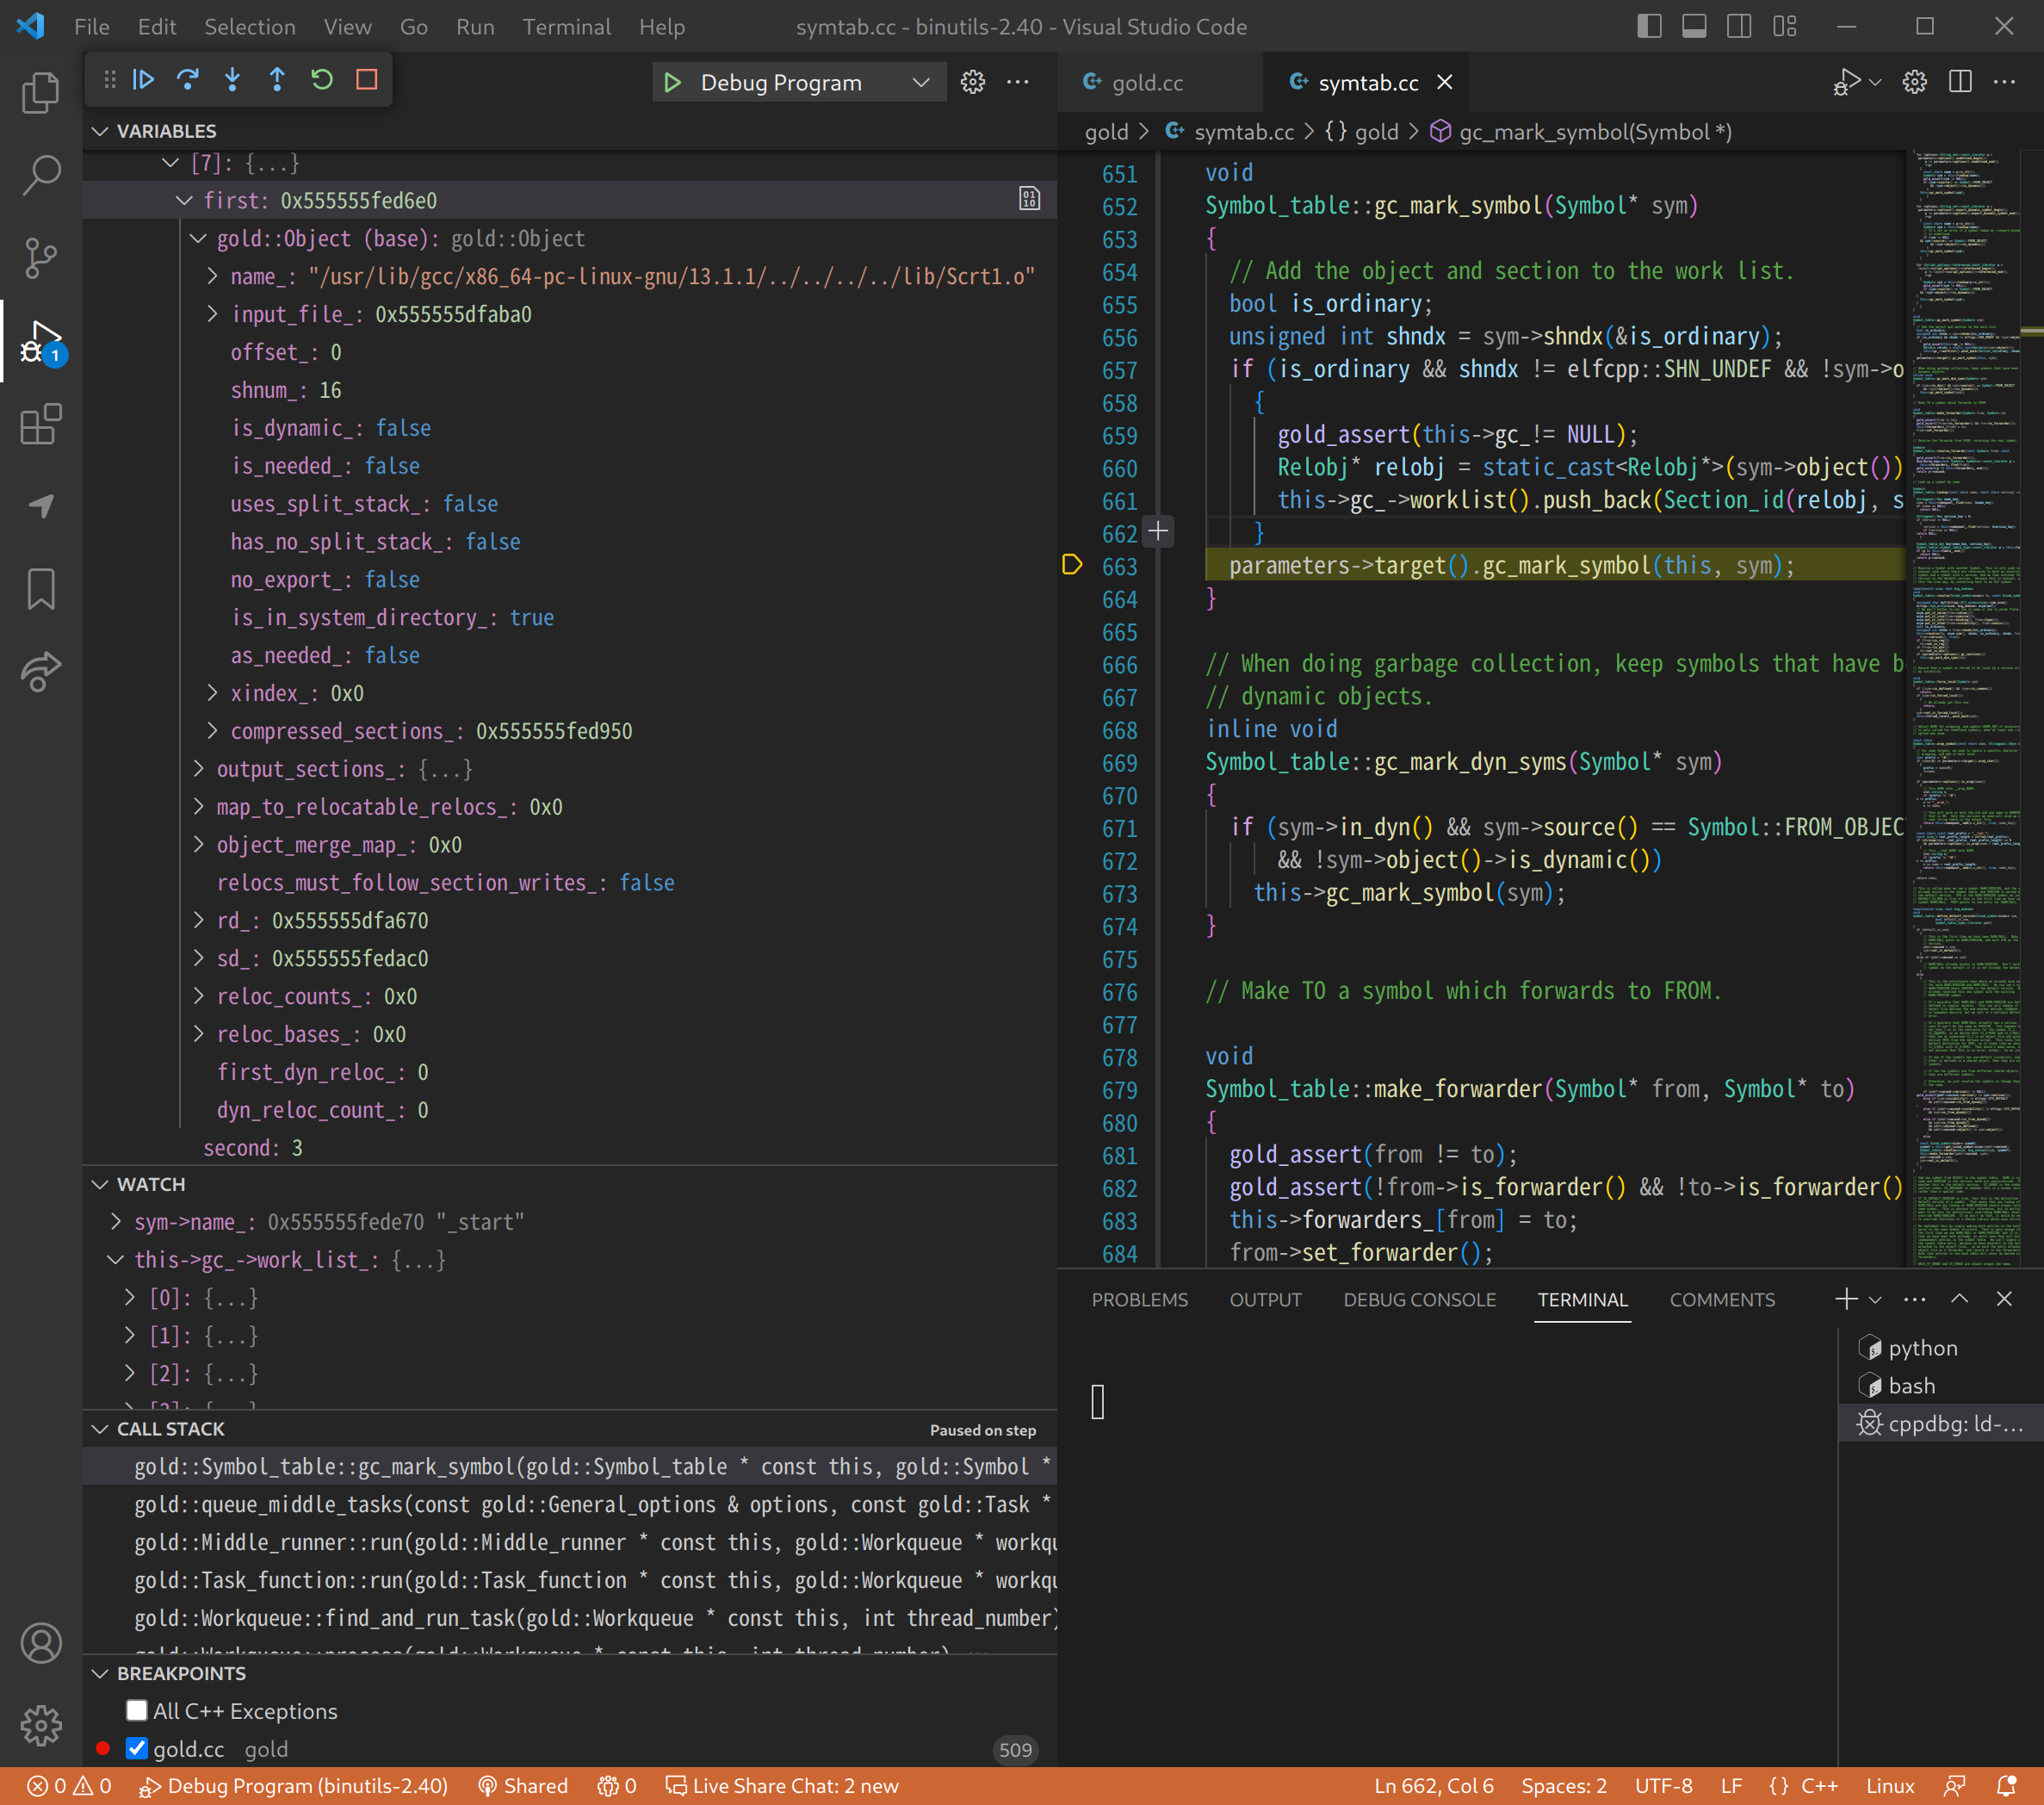Step out of the current function

277,80
